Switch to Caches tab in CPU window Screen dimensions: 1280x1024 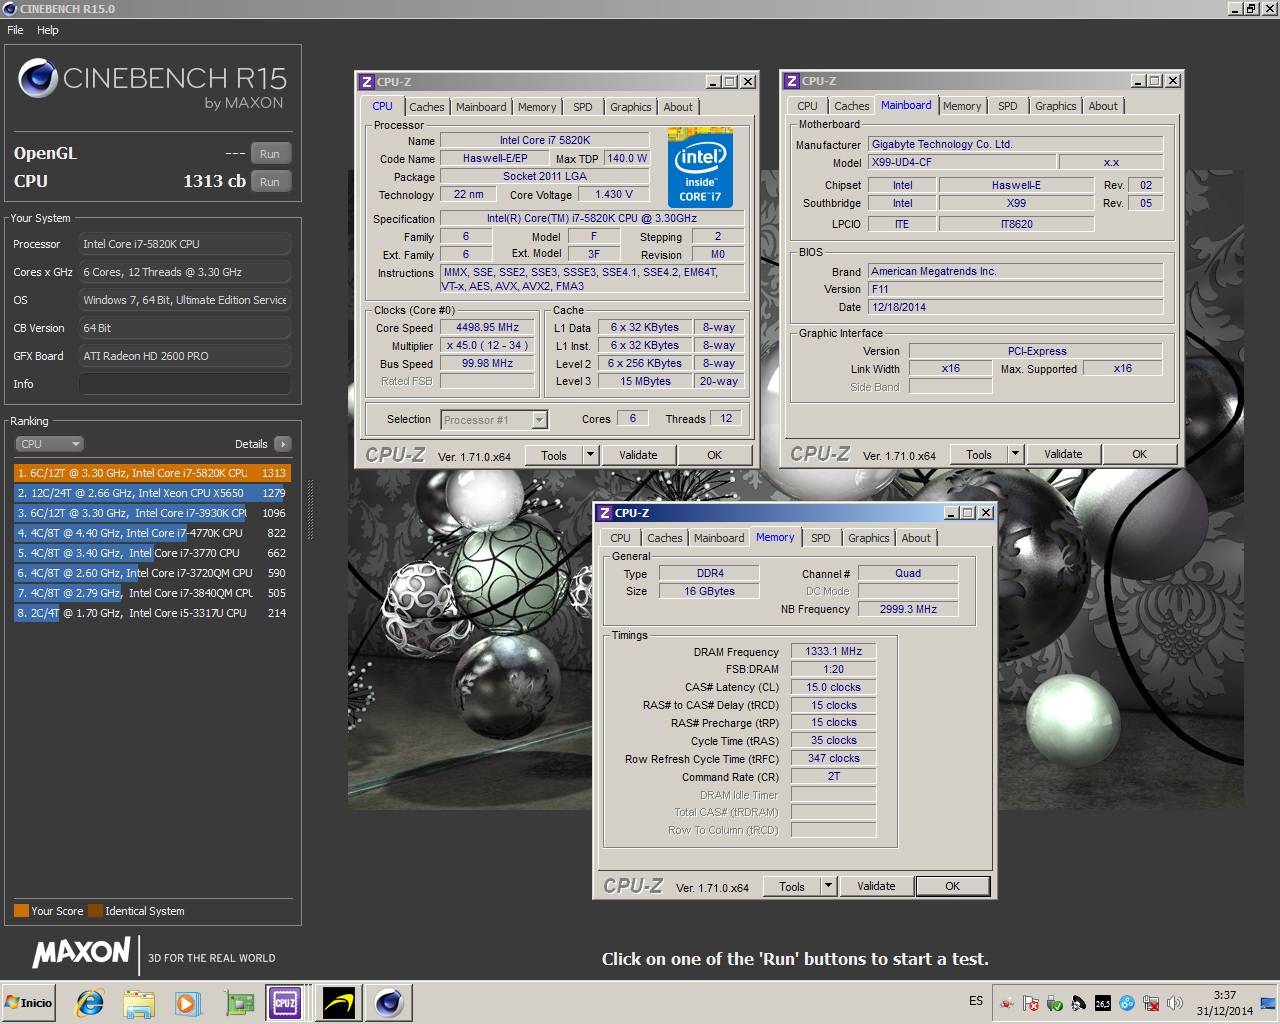[427, 107]
